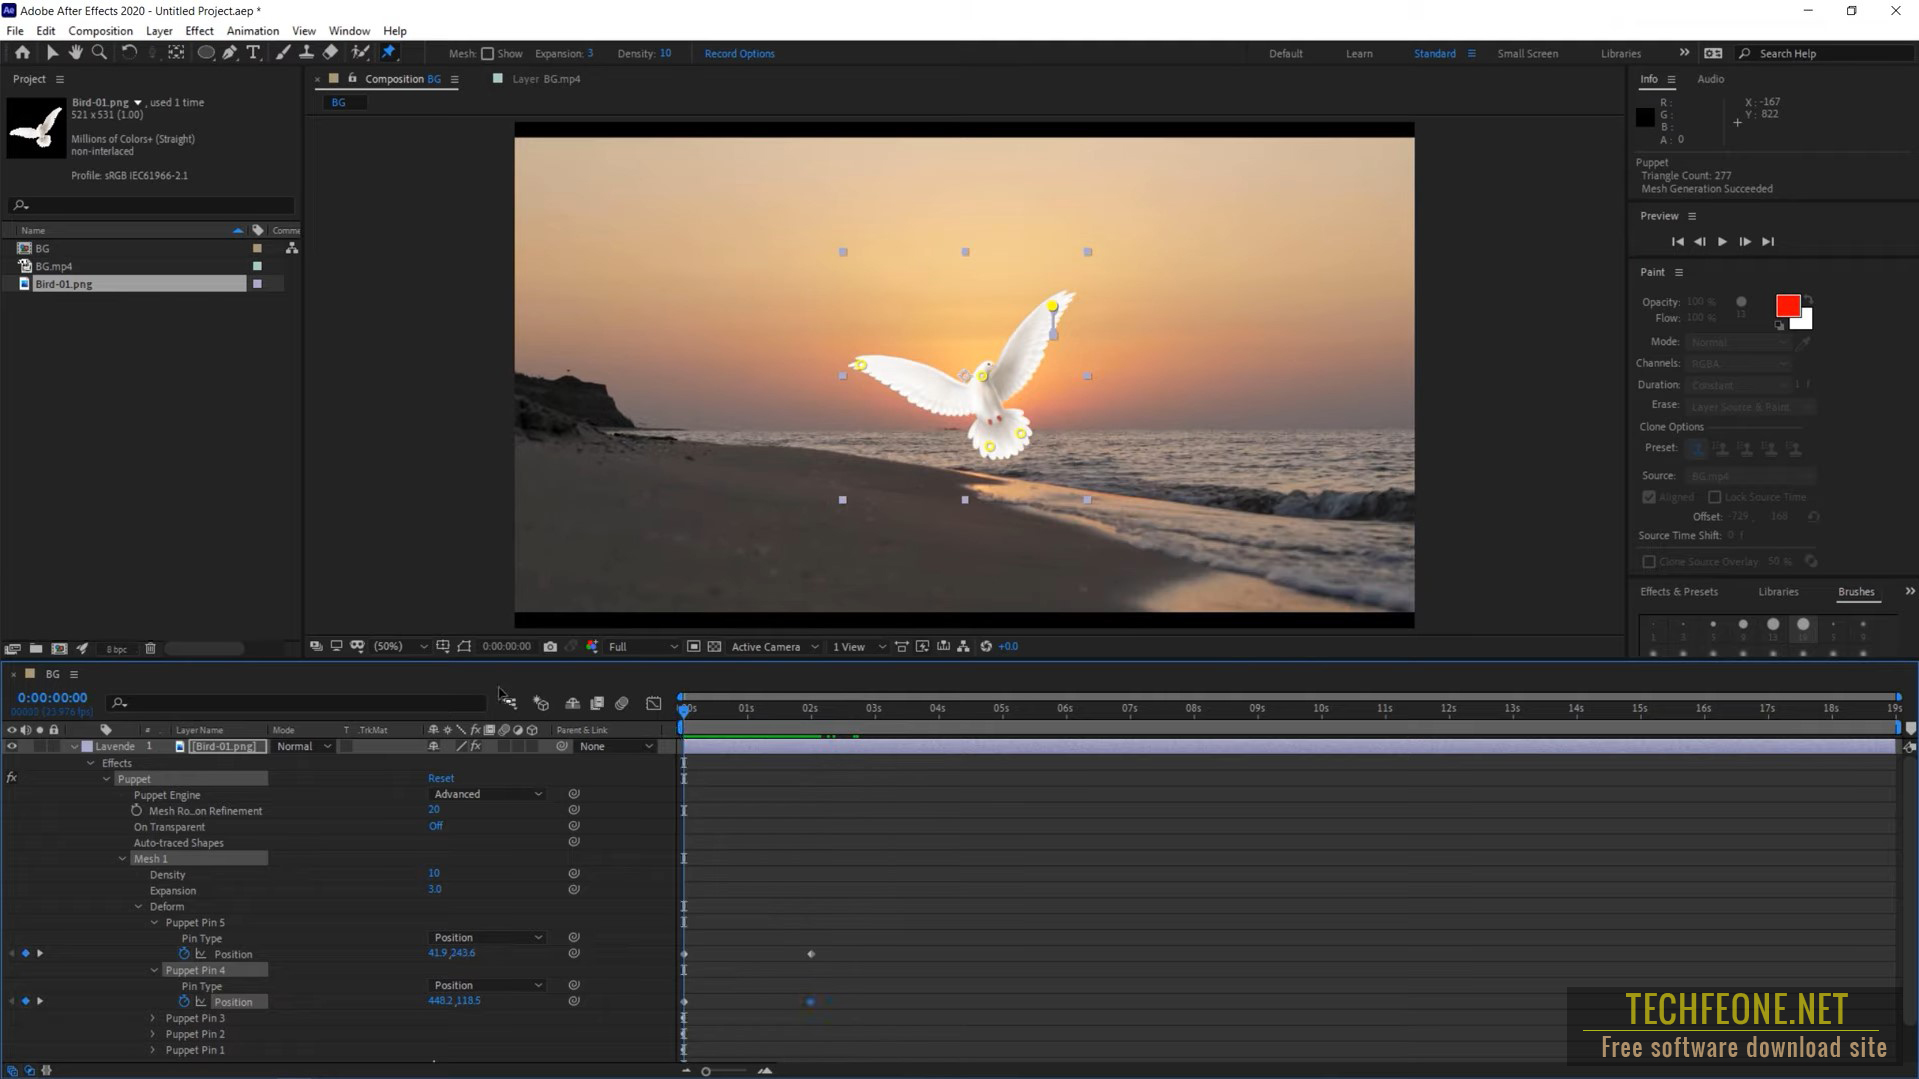This screenshot has width=1919, height=1079.
Task: Open the Animation menu
Action: pos(252,31)
